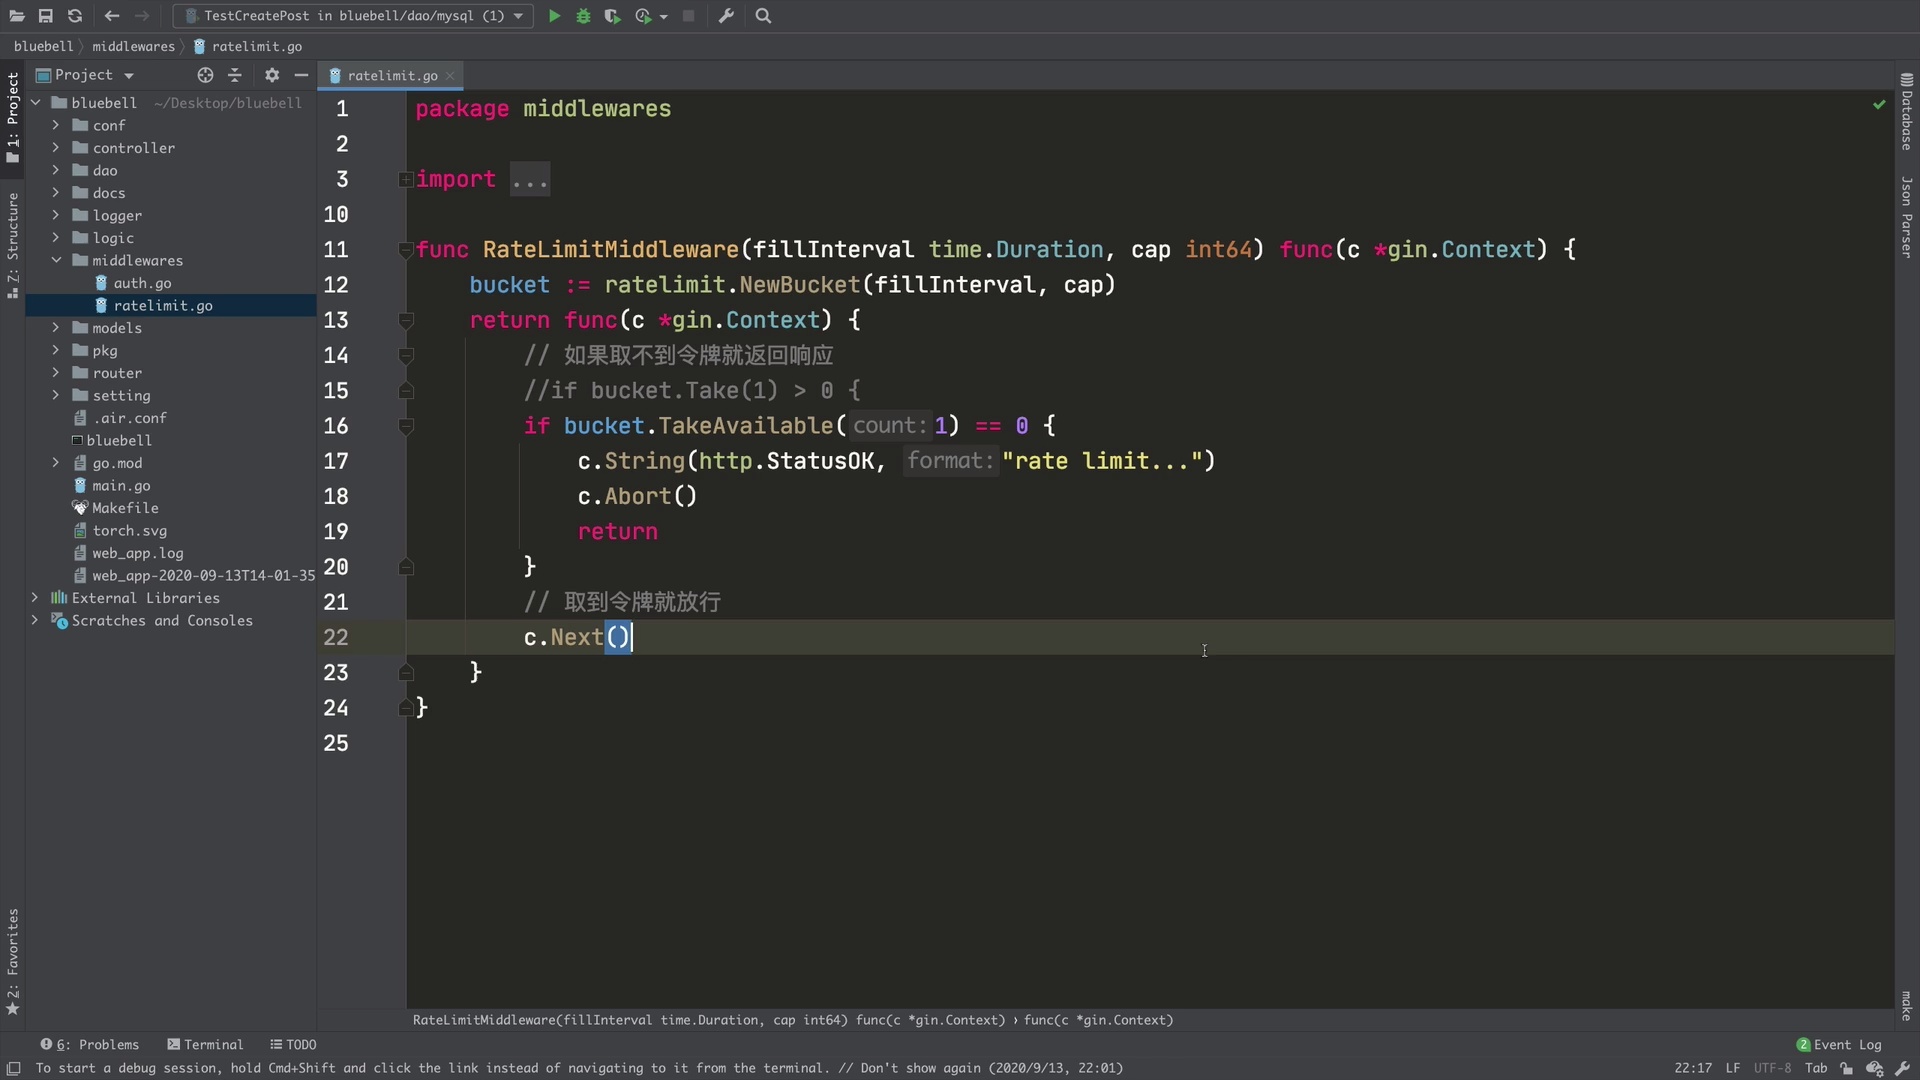This screenshot has height=1080, width=1920.
Task: Open Project panel gear options
Action: point(272,75)
